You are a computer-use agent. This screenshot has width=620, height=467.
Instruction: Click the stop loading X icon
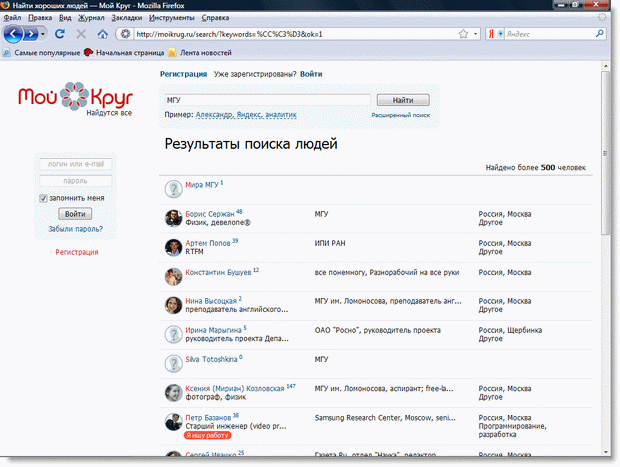coord(81,34)
